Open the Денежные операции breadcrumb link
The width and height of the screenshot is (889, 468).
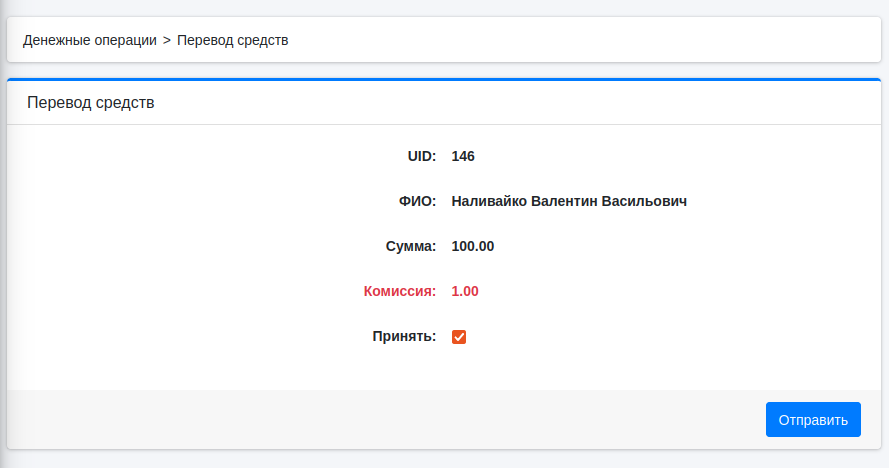[x=90, y=40]
